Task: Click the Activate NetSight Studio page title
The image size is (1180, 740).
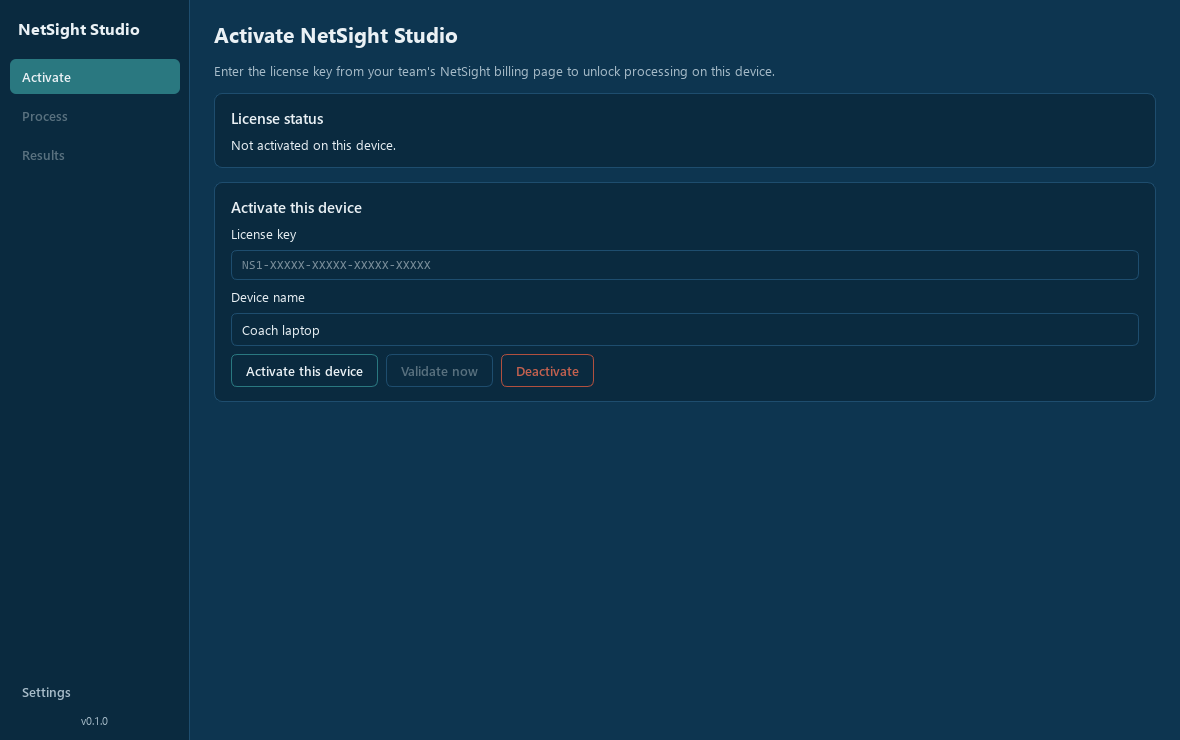Action: pos(336,35)
